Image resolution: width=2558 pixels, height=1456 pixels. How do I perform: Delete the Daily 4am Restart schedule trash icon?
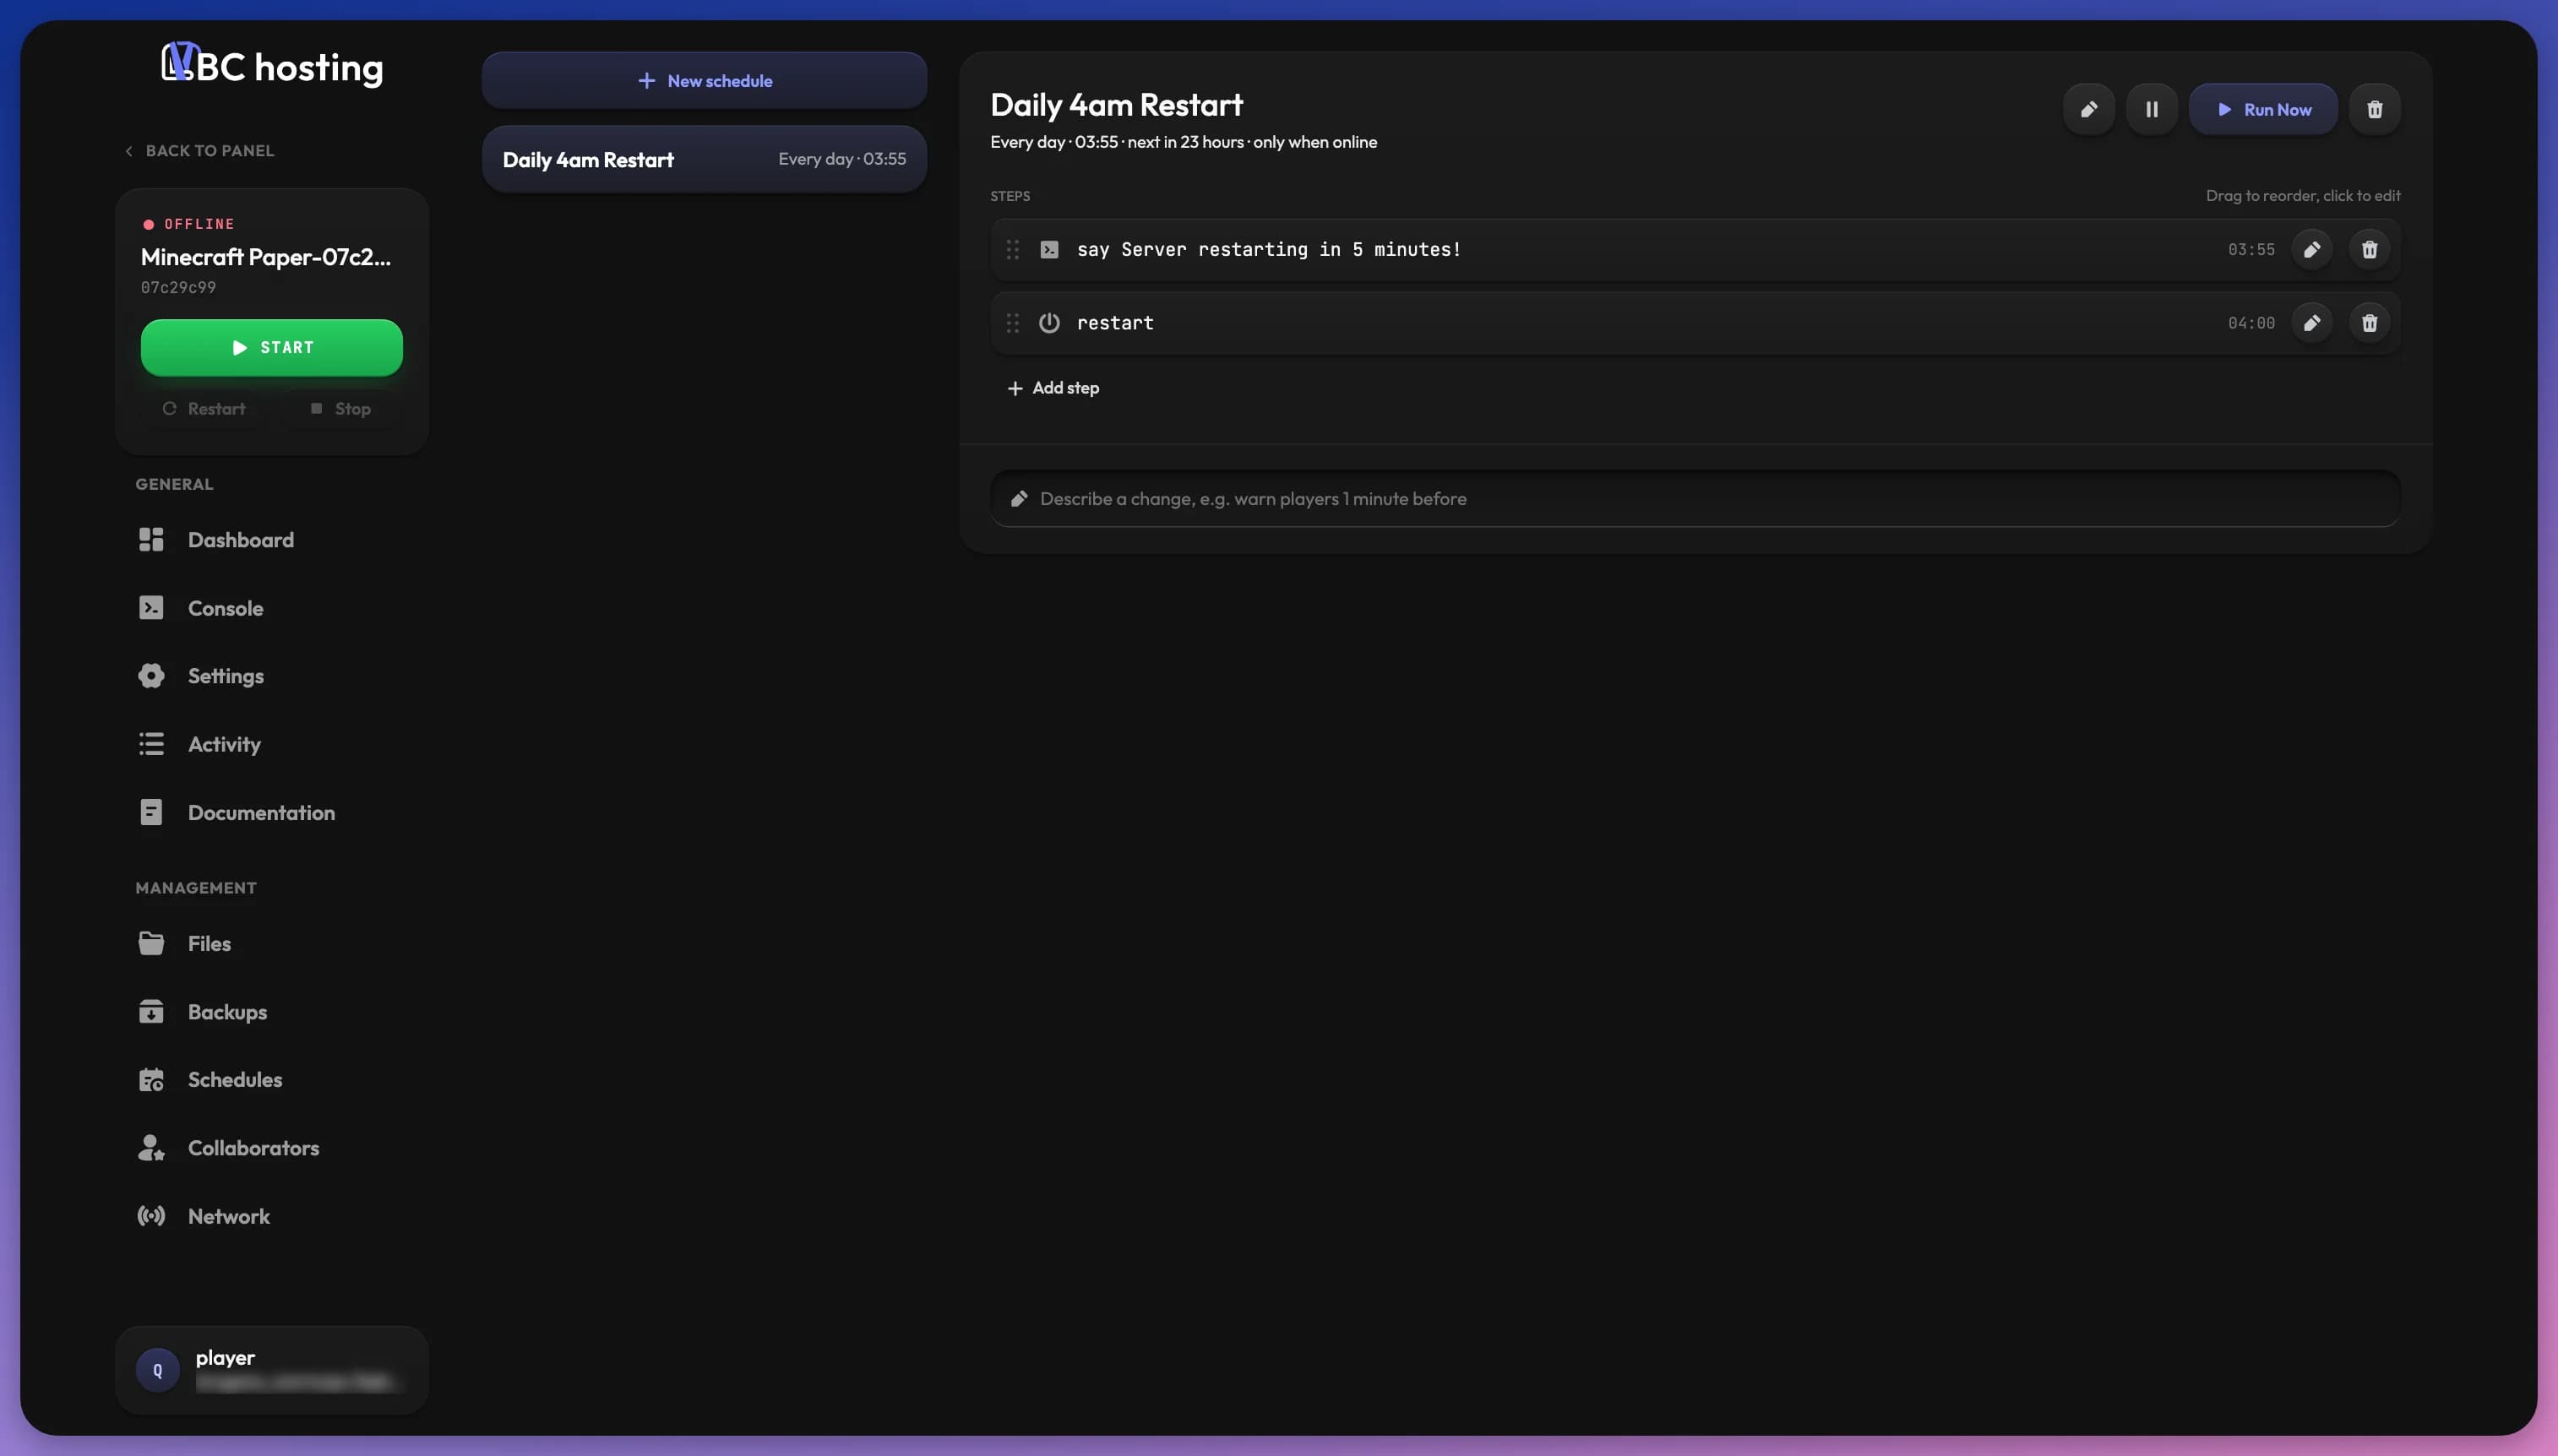(2374, 109)
